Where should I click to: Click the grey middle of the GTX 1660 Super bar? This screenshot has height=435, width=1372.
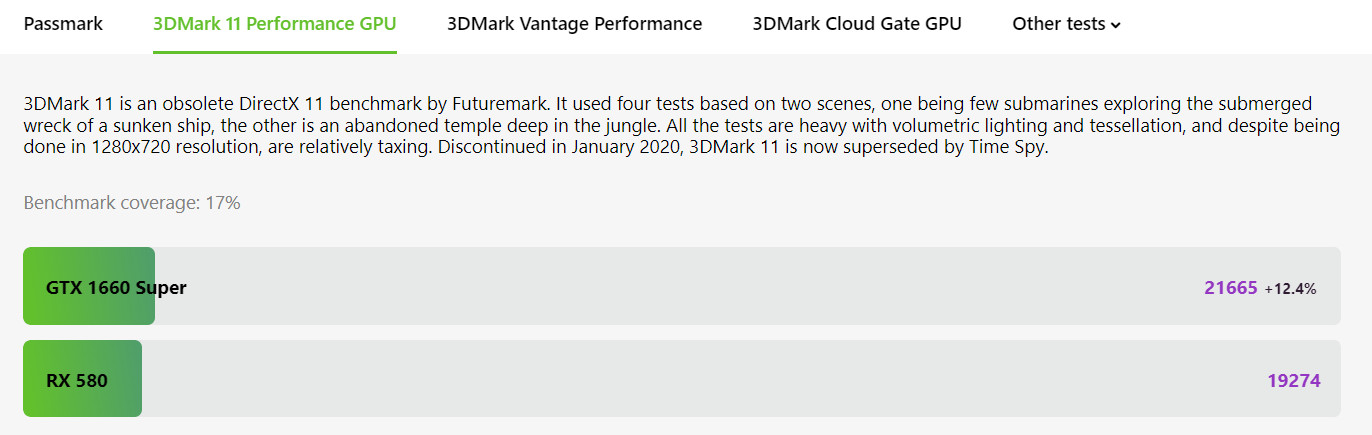680,286
